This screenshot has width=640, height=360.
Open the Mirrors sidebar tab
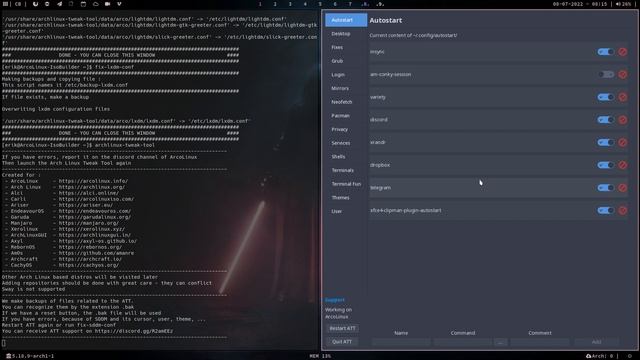[x=346, y=88]
